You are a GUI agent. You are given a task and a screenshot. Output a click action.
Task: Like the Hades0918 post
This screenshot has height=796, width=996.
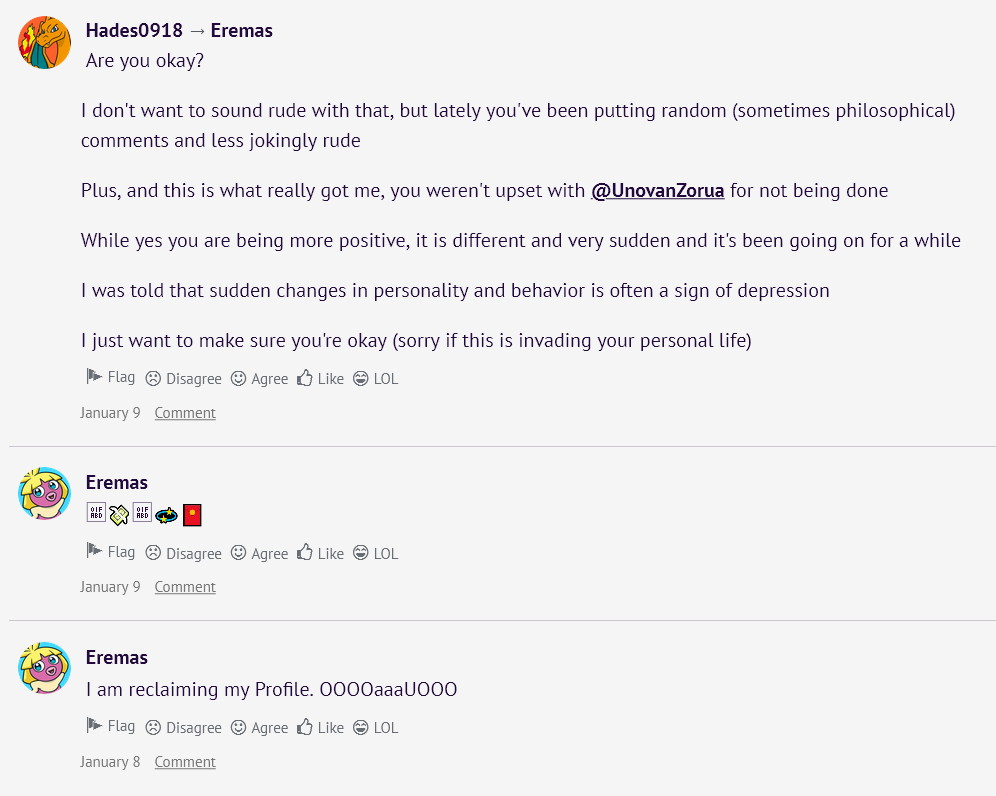click(x=320, y=379)
